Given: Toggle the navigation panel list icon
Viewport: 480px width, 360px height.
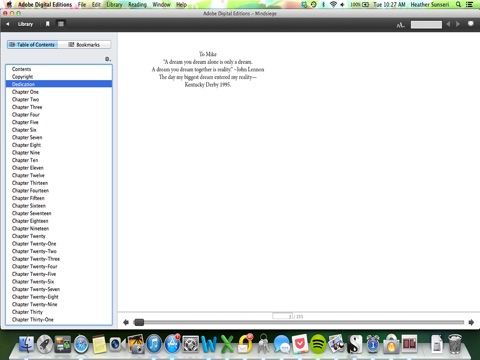Looking at the screenshot, I should pos(61,24).
